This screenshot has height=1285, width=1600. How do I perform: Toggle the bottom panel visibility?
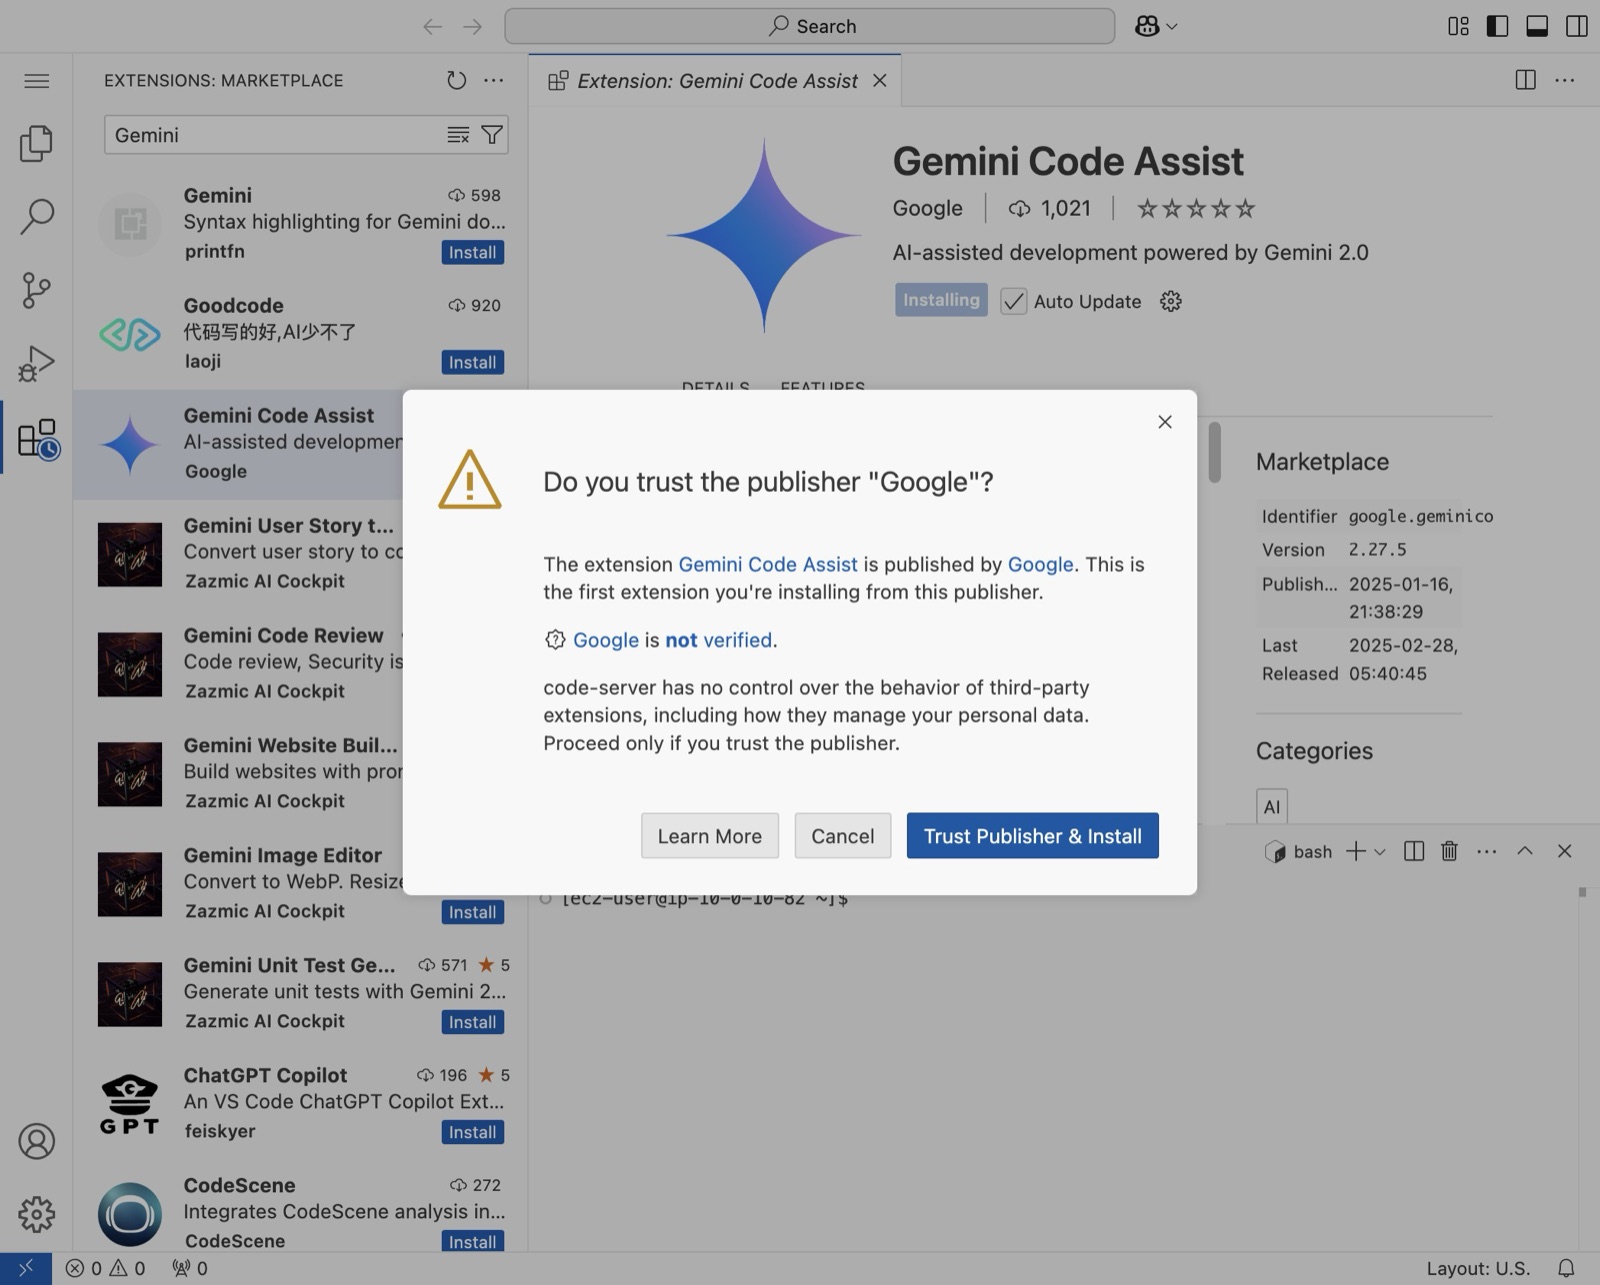tap(1537, 27)
